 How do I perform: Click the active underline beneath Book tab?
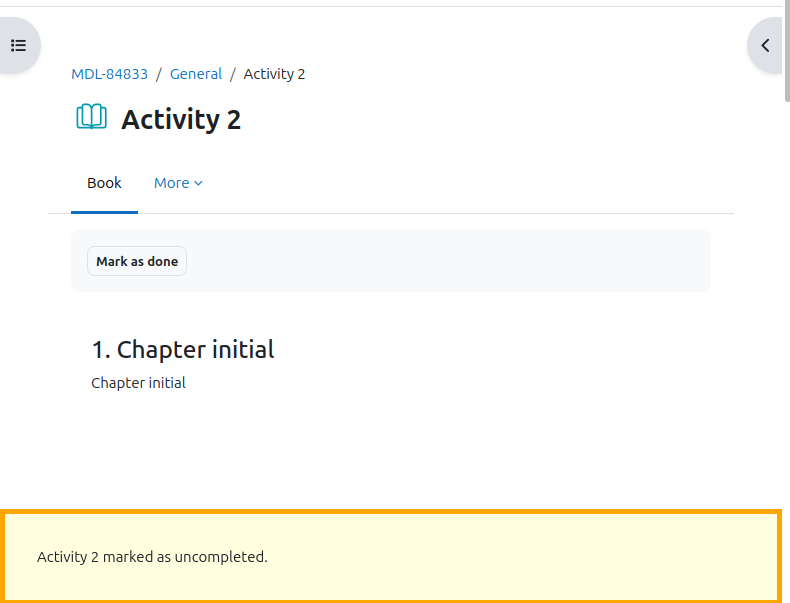click(x=104, y=212)
